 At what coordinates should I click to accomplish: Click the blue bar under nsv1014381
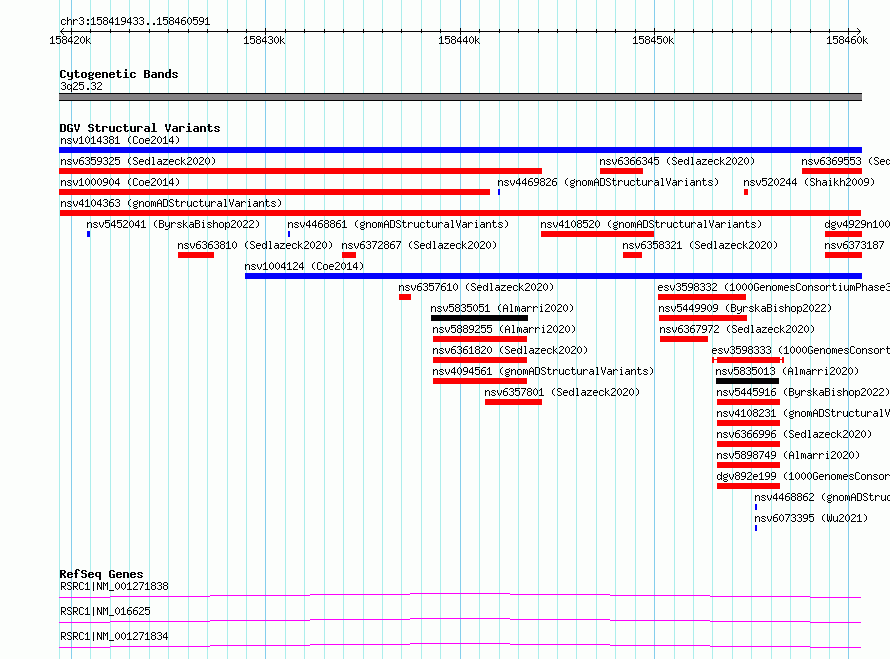tap(460, 150)
